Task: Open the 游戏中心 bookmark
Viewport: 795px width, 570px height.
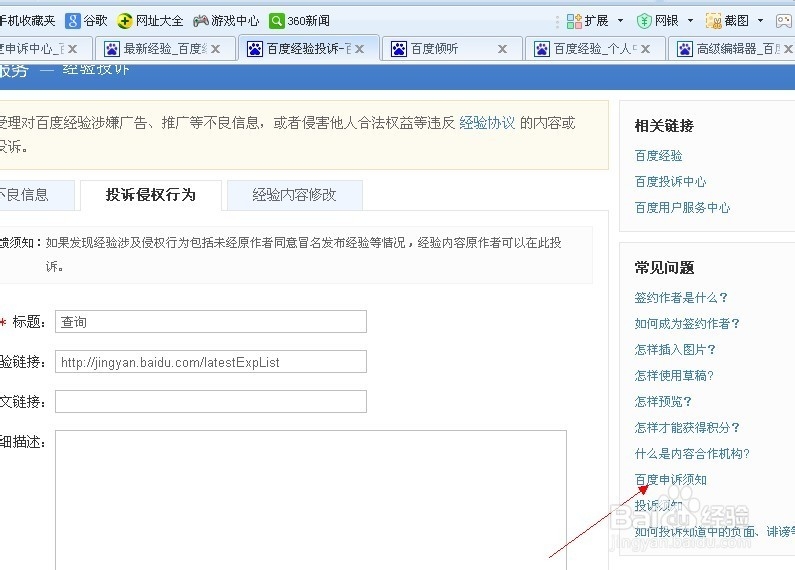Action: click(x=226, y=21)
